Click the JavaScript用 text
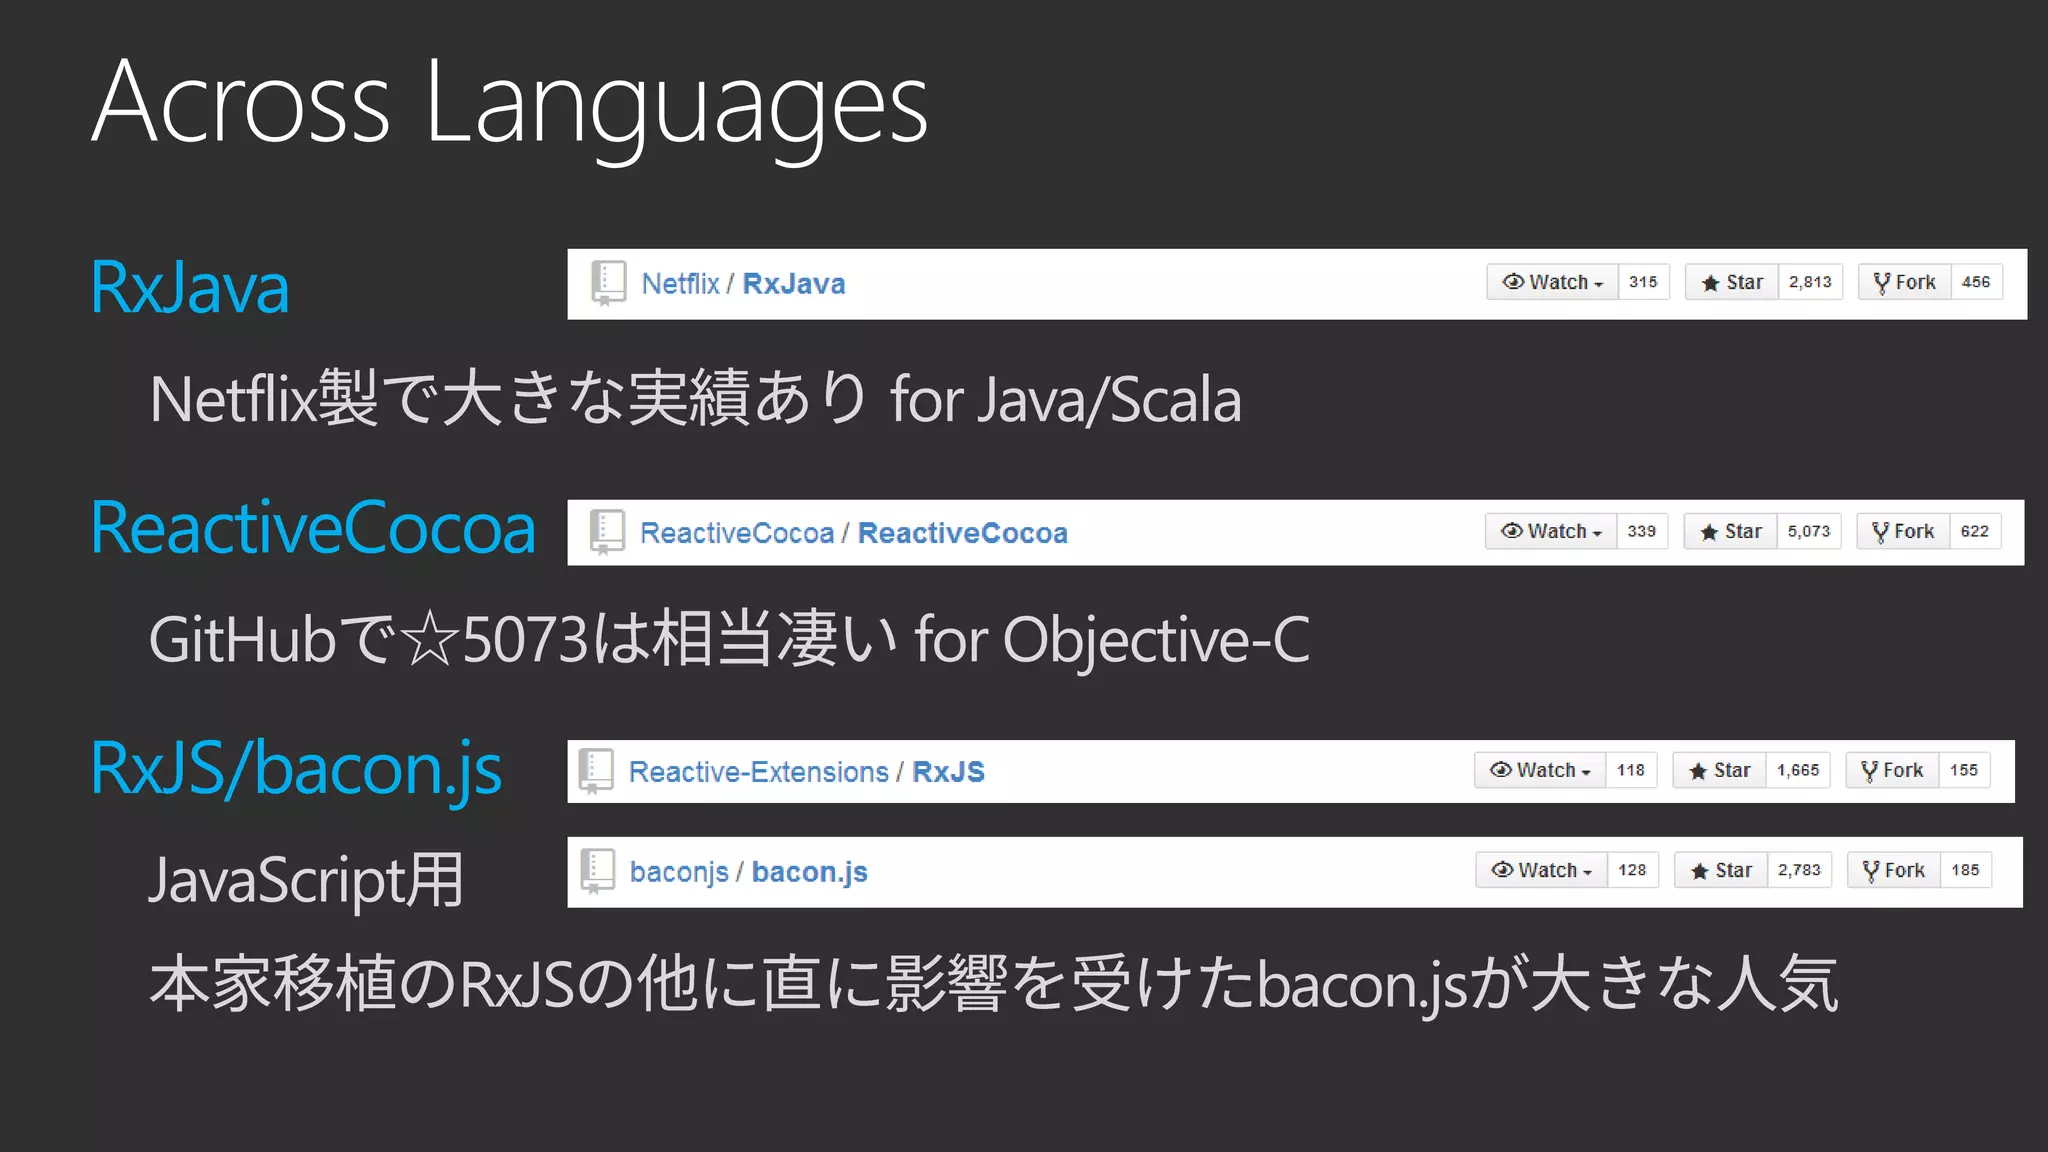Image resolution: width=2048 pixels, height=1152 pixels. pyautogui.click(x=306, y=880)
